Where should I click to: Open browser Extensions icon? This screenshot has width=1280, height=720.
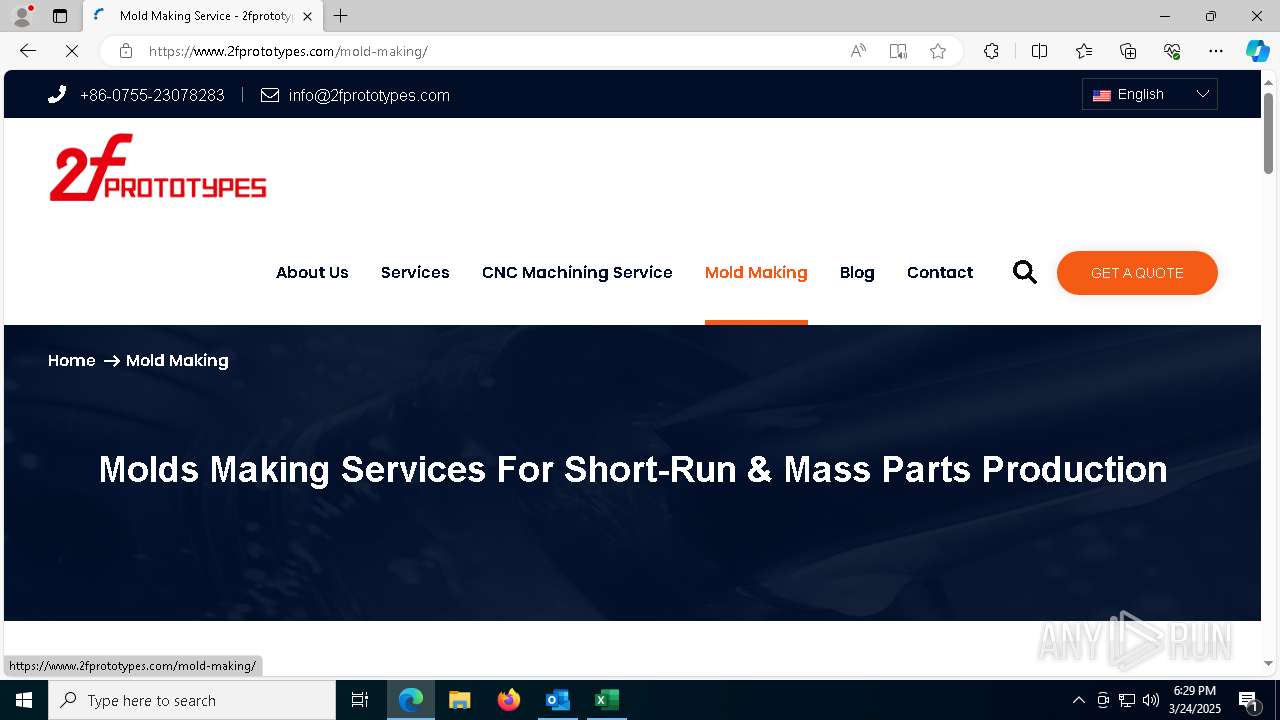991,51
